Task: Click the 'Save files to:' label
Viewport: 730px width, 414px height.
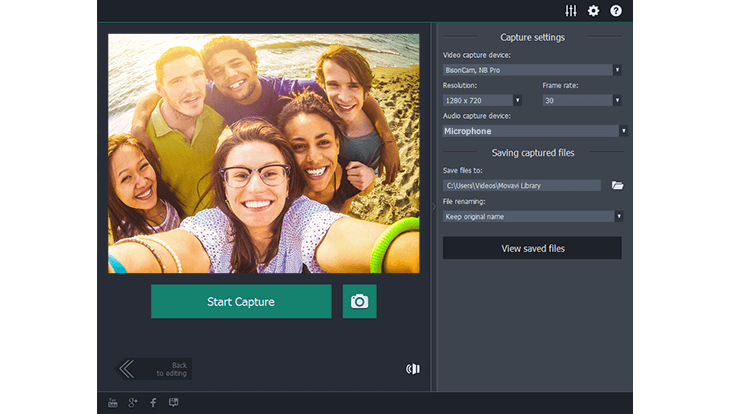Action: [462, 170]
